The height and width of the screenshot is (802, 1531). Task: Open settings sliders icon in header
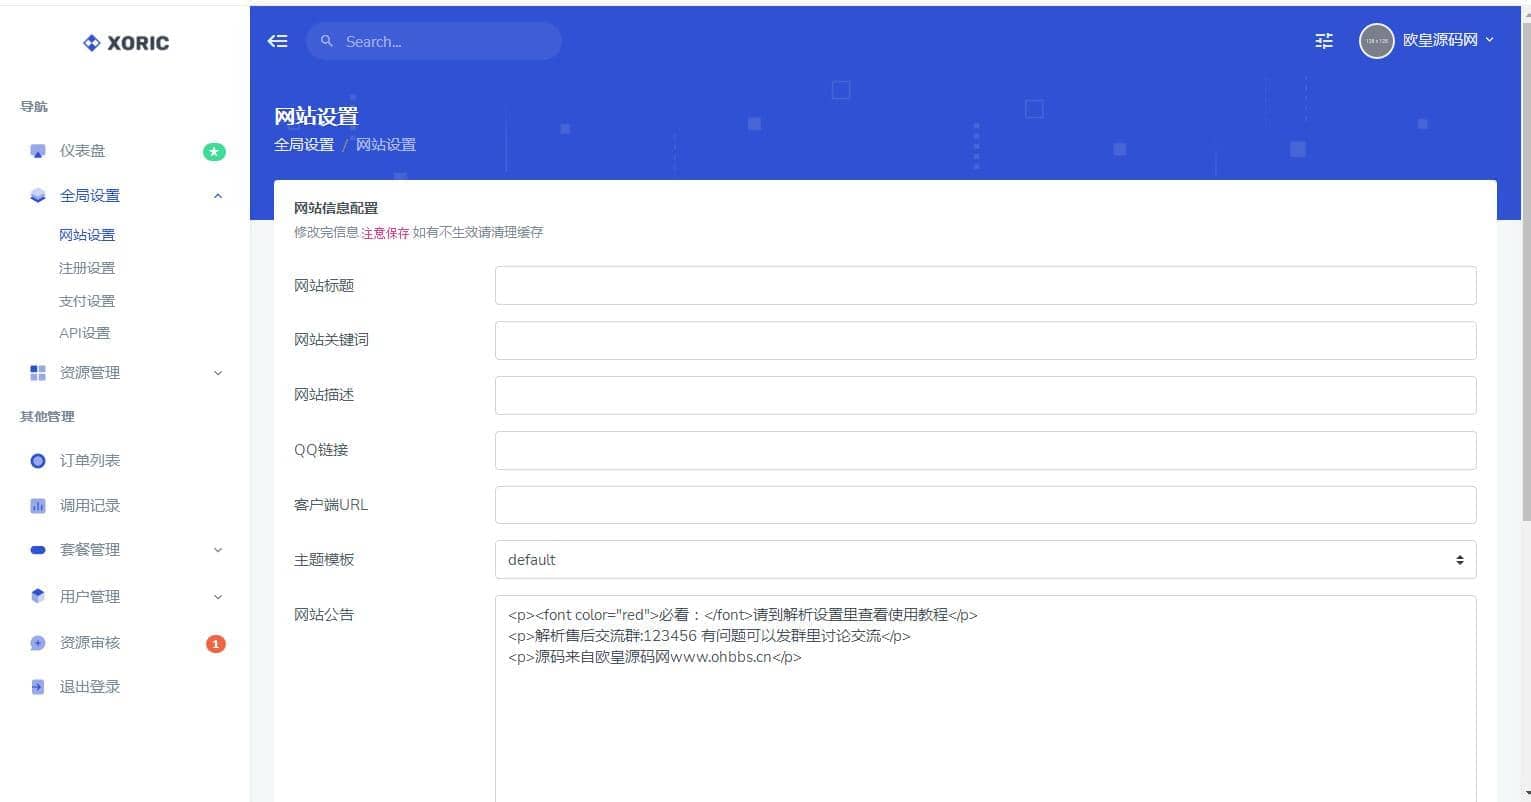[1323, 41]
